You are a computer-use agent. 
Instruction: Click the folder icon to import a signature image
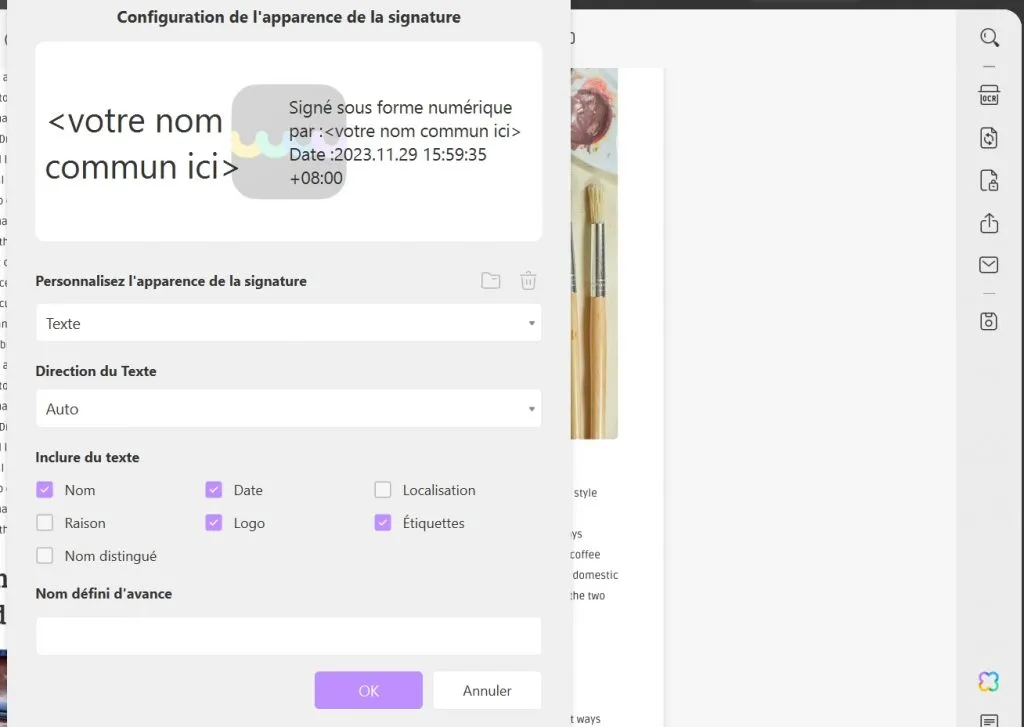coord(490,280)
